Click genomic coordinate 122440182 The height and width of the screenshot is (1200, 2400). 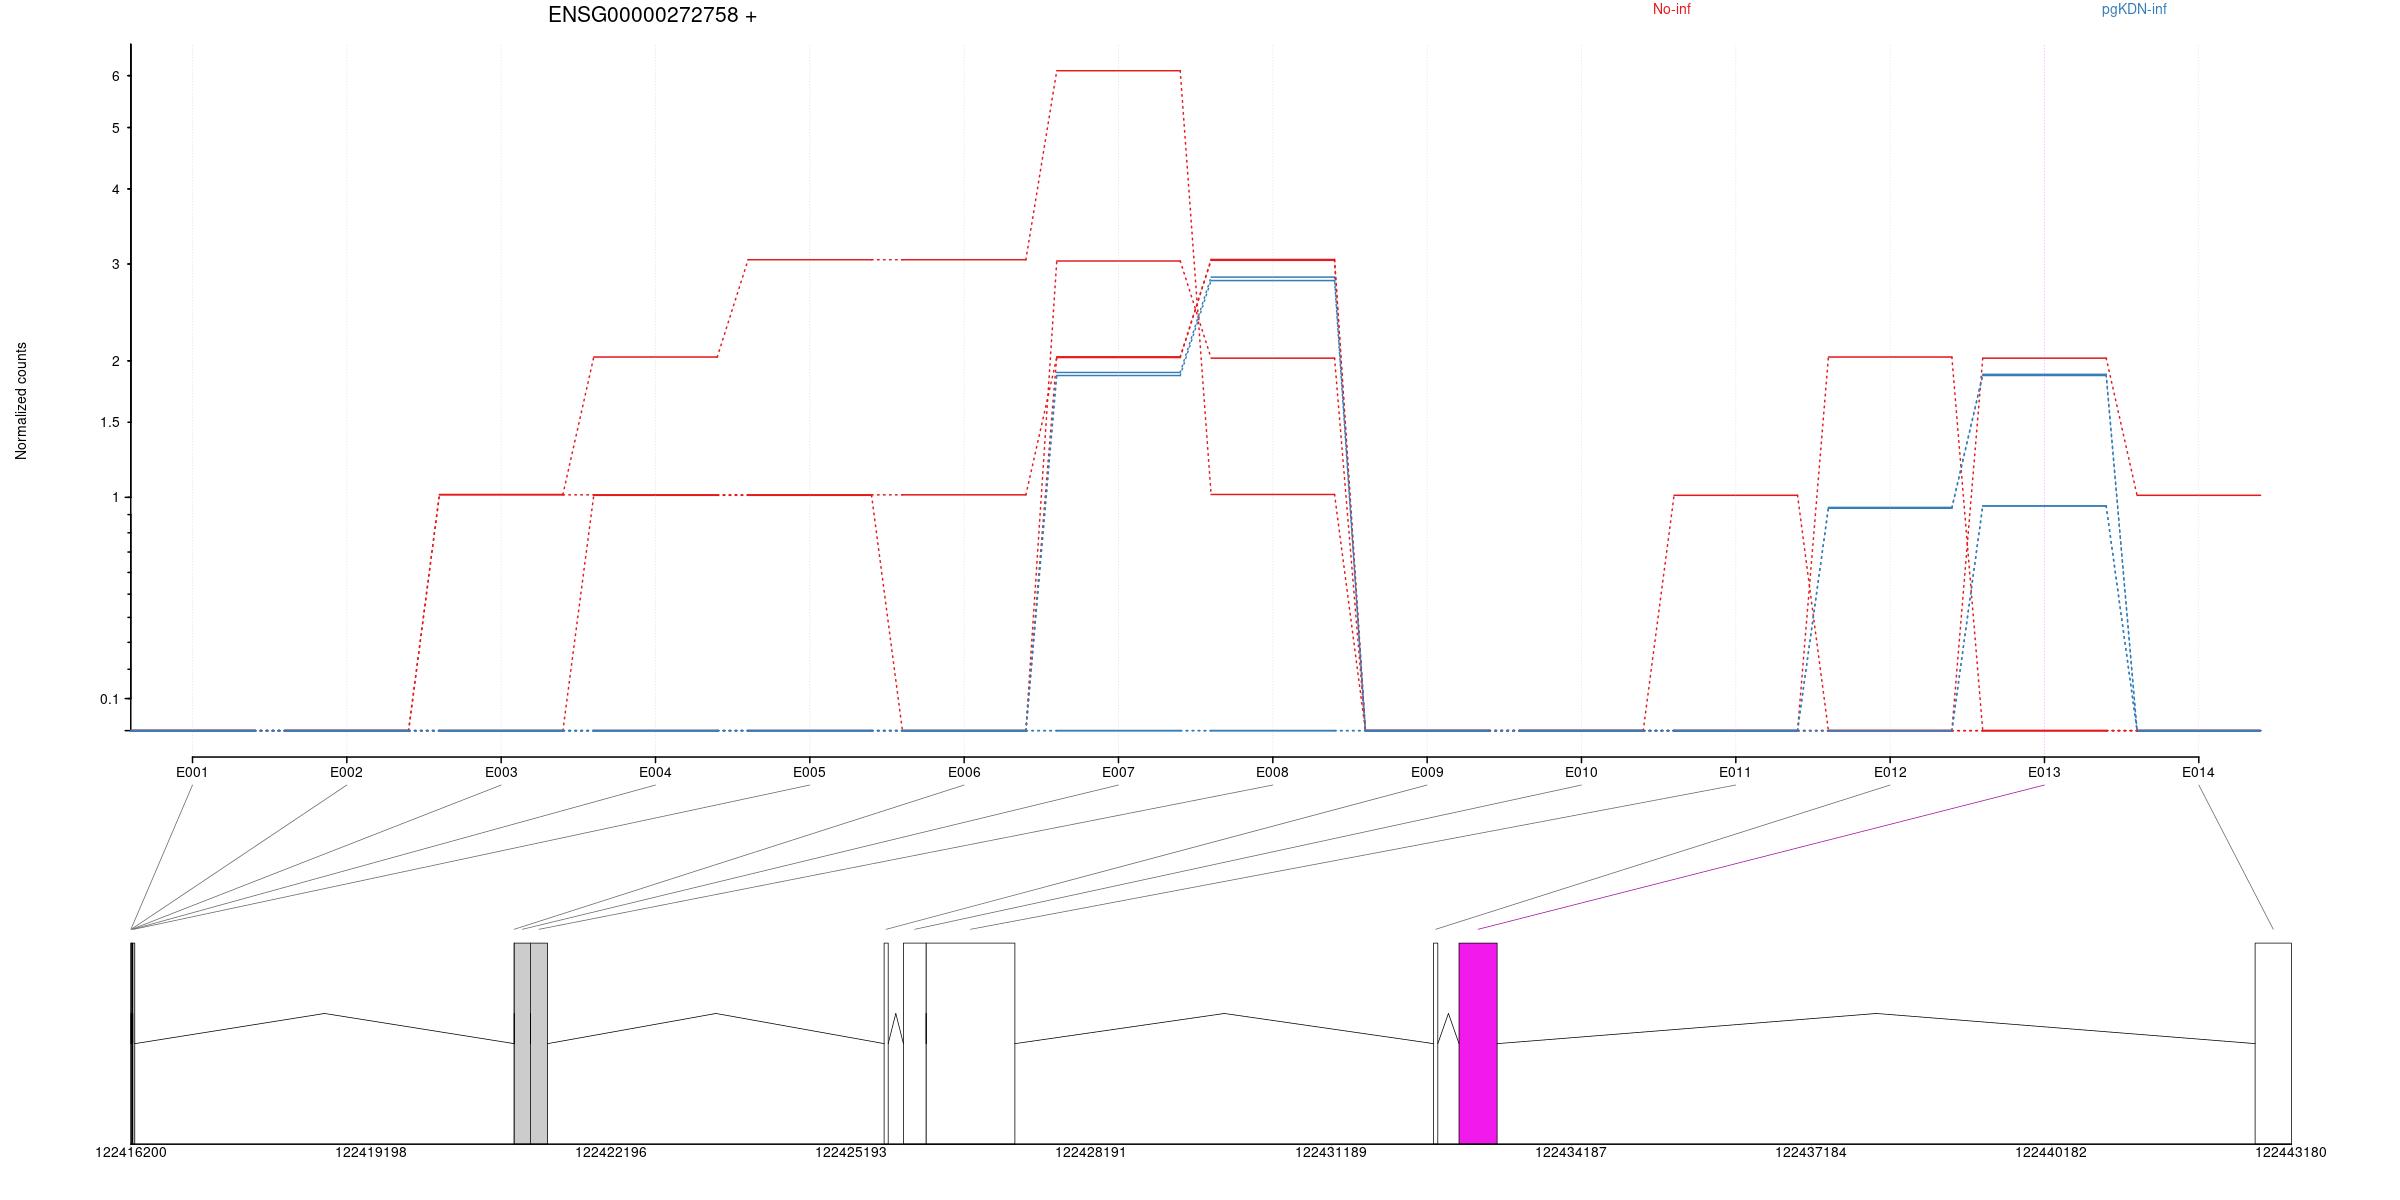2051,1152
